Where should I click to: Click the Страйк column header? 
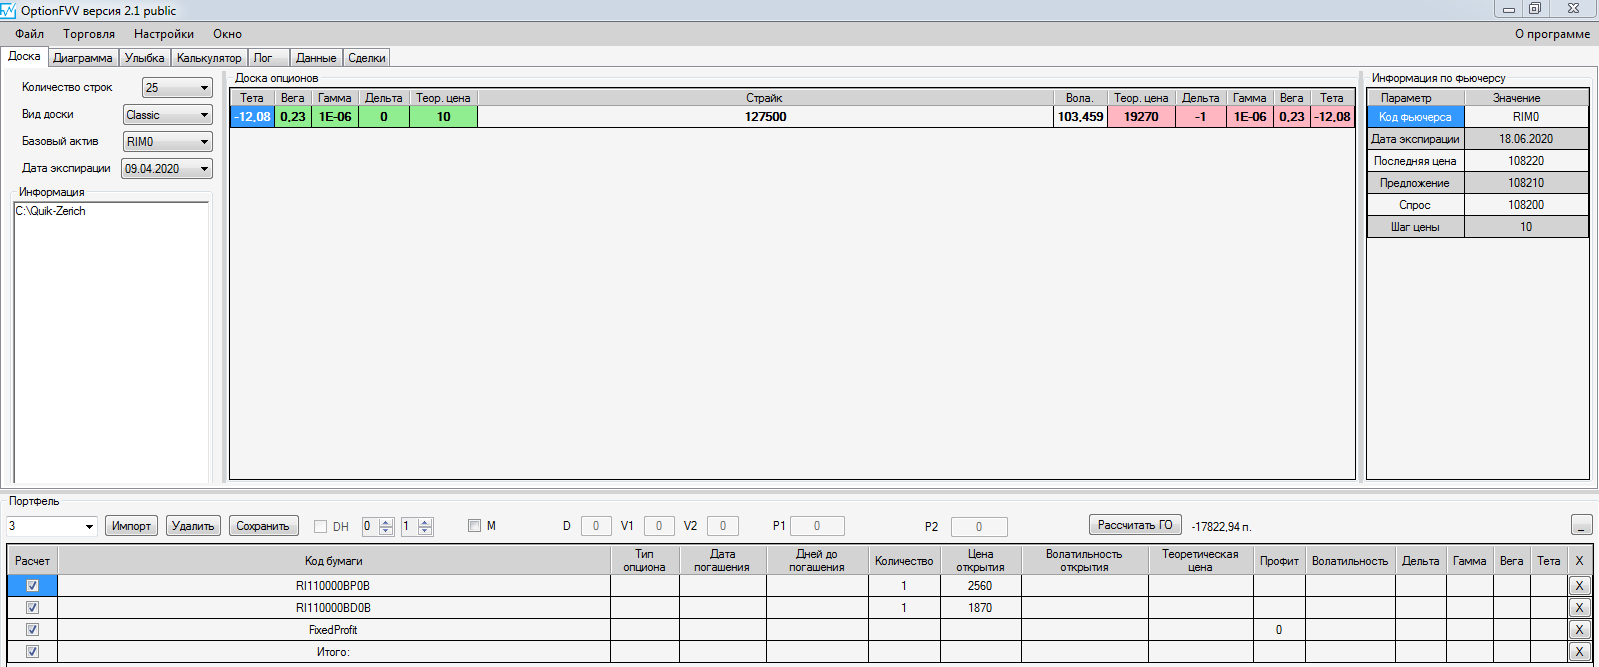(765, 98)
